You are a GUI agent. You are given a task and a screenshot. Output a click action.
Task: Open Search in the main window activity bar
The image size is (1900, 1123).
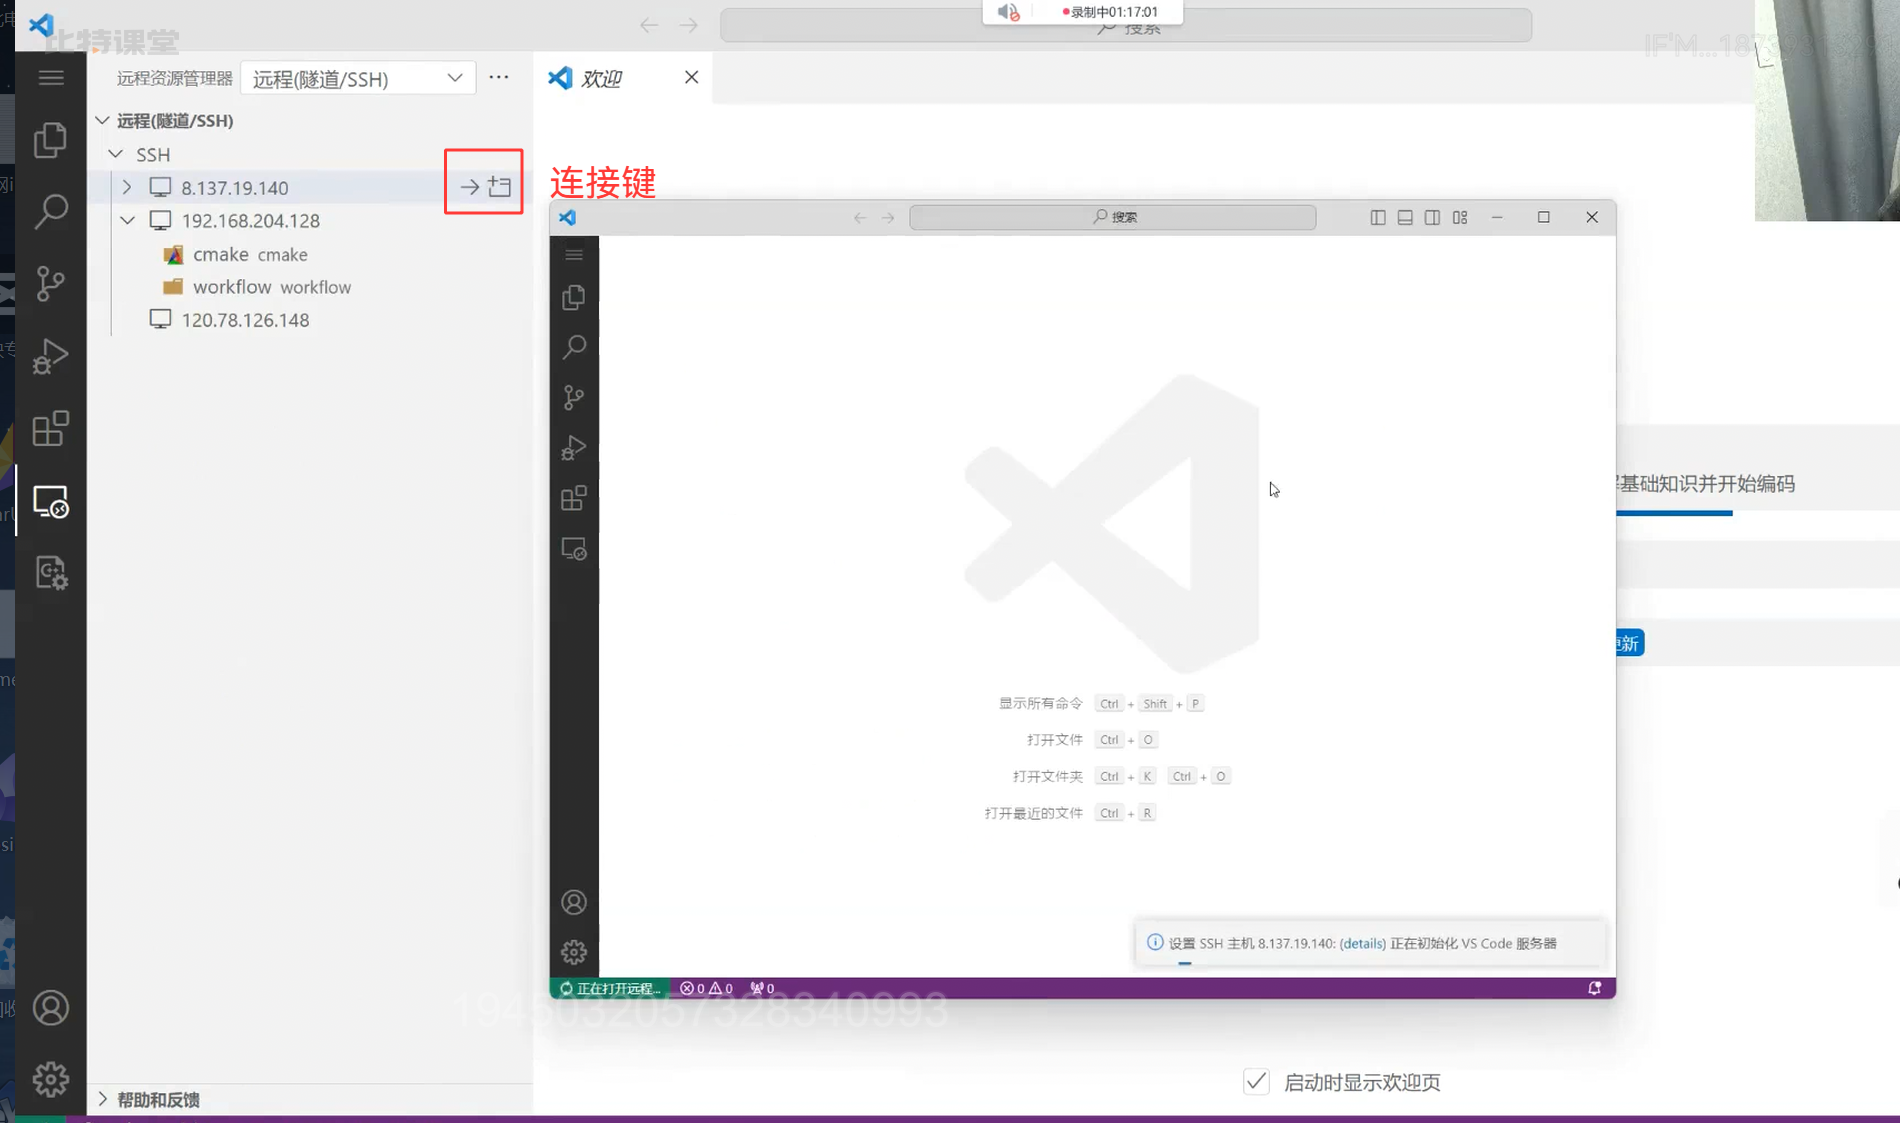50,211
